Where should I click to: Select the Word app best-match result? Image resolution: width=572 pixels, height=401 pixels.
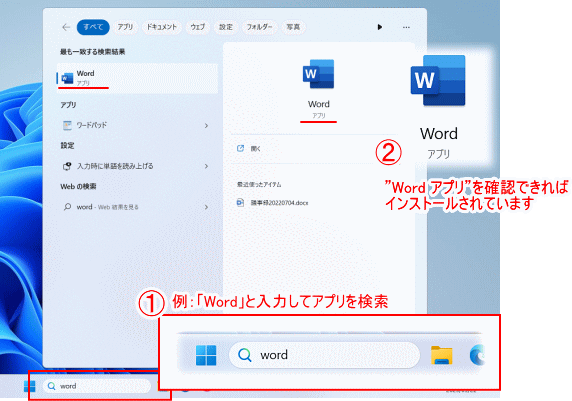(x=137, y=78)
